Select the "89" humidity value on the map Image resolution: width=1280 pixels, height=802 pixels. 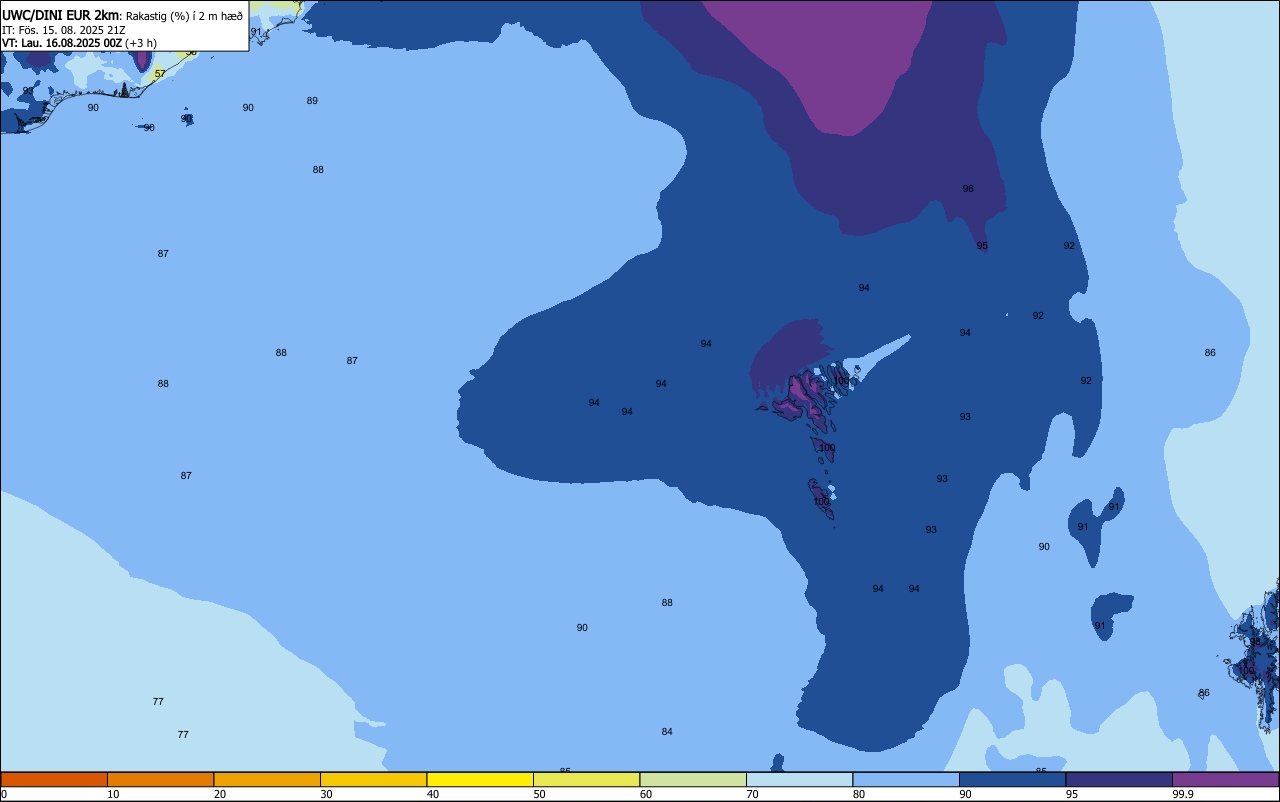(312, 101)
